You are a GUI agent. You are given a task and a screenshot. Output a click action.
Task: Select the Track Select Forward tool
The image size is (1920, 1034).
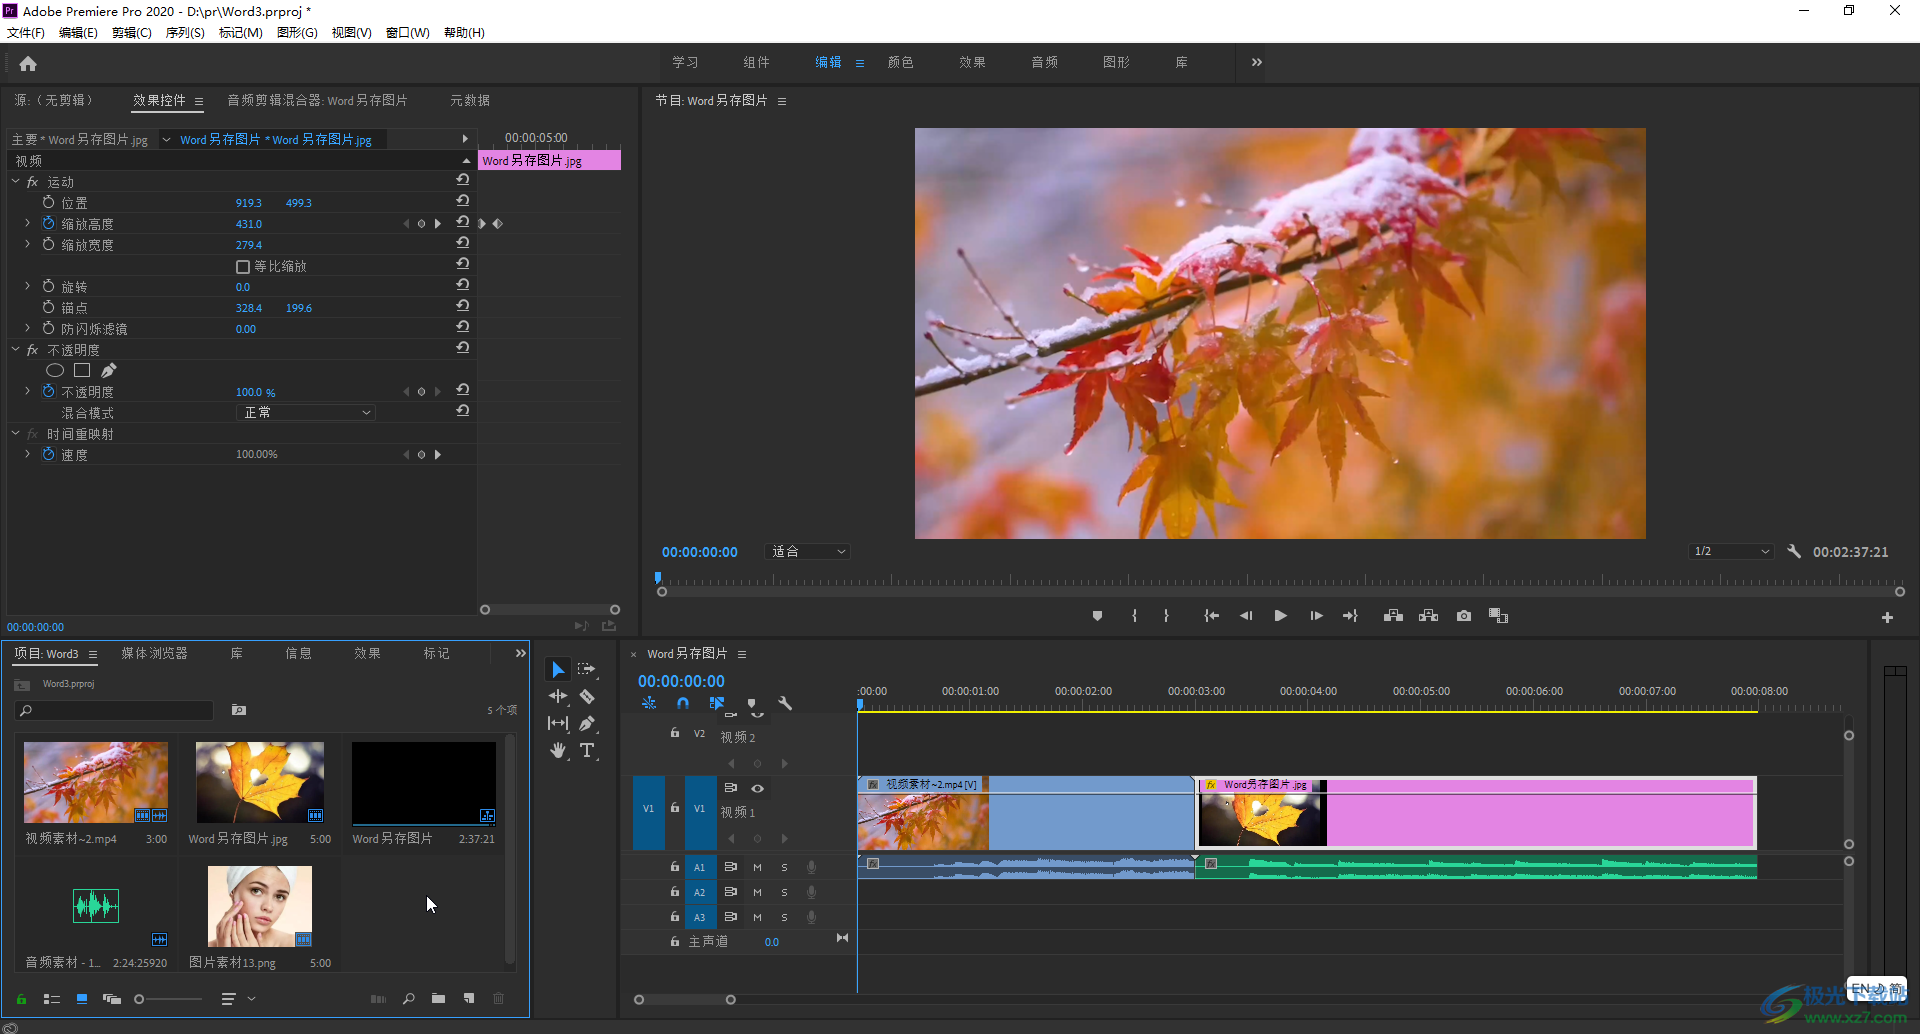(587, 670)
